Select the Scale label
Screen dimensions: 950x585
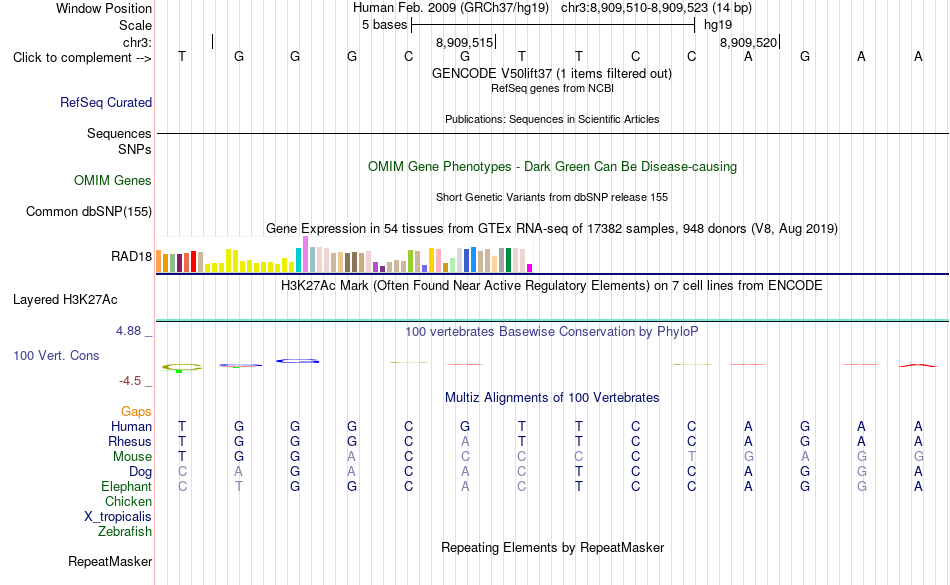136,25
